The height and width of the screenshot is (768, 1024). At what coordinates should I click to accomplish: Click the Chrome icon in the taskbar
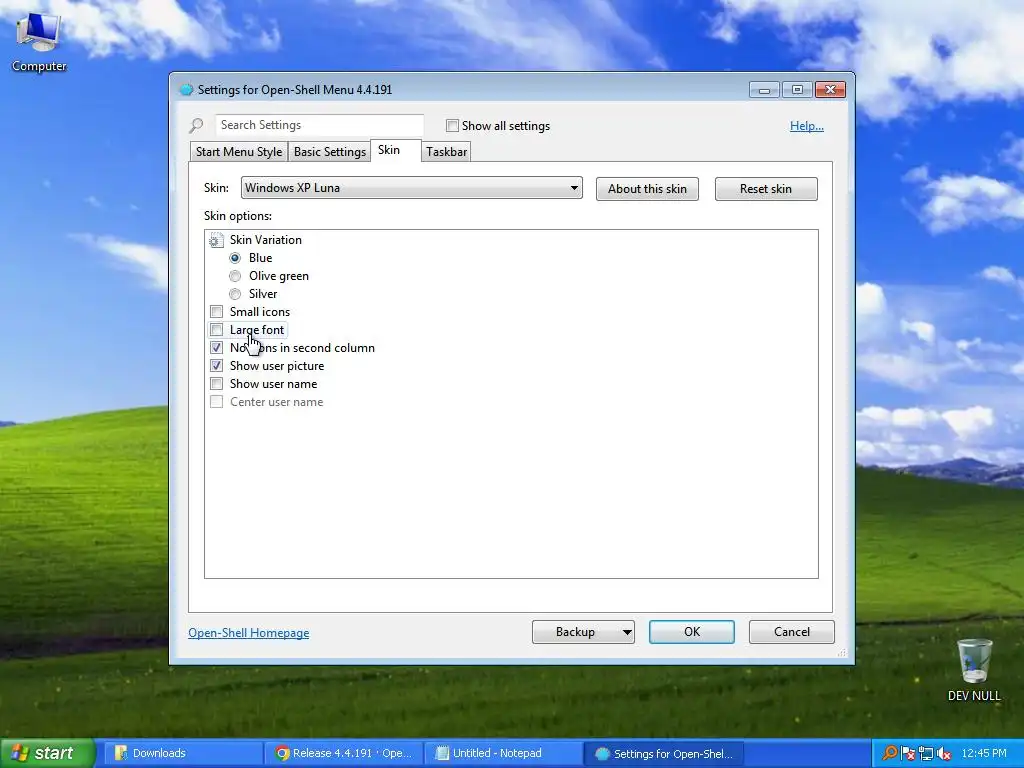coord(282,753)
